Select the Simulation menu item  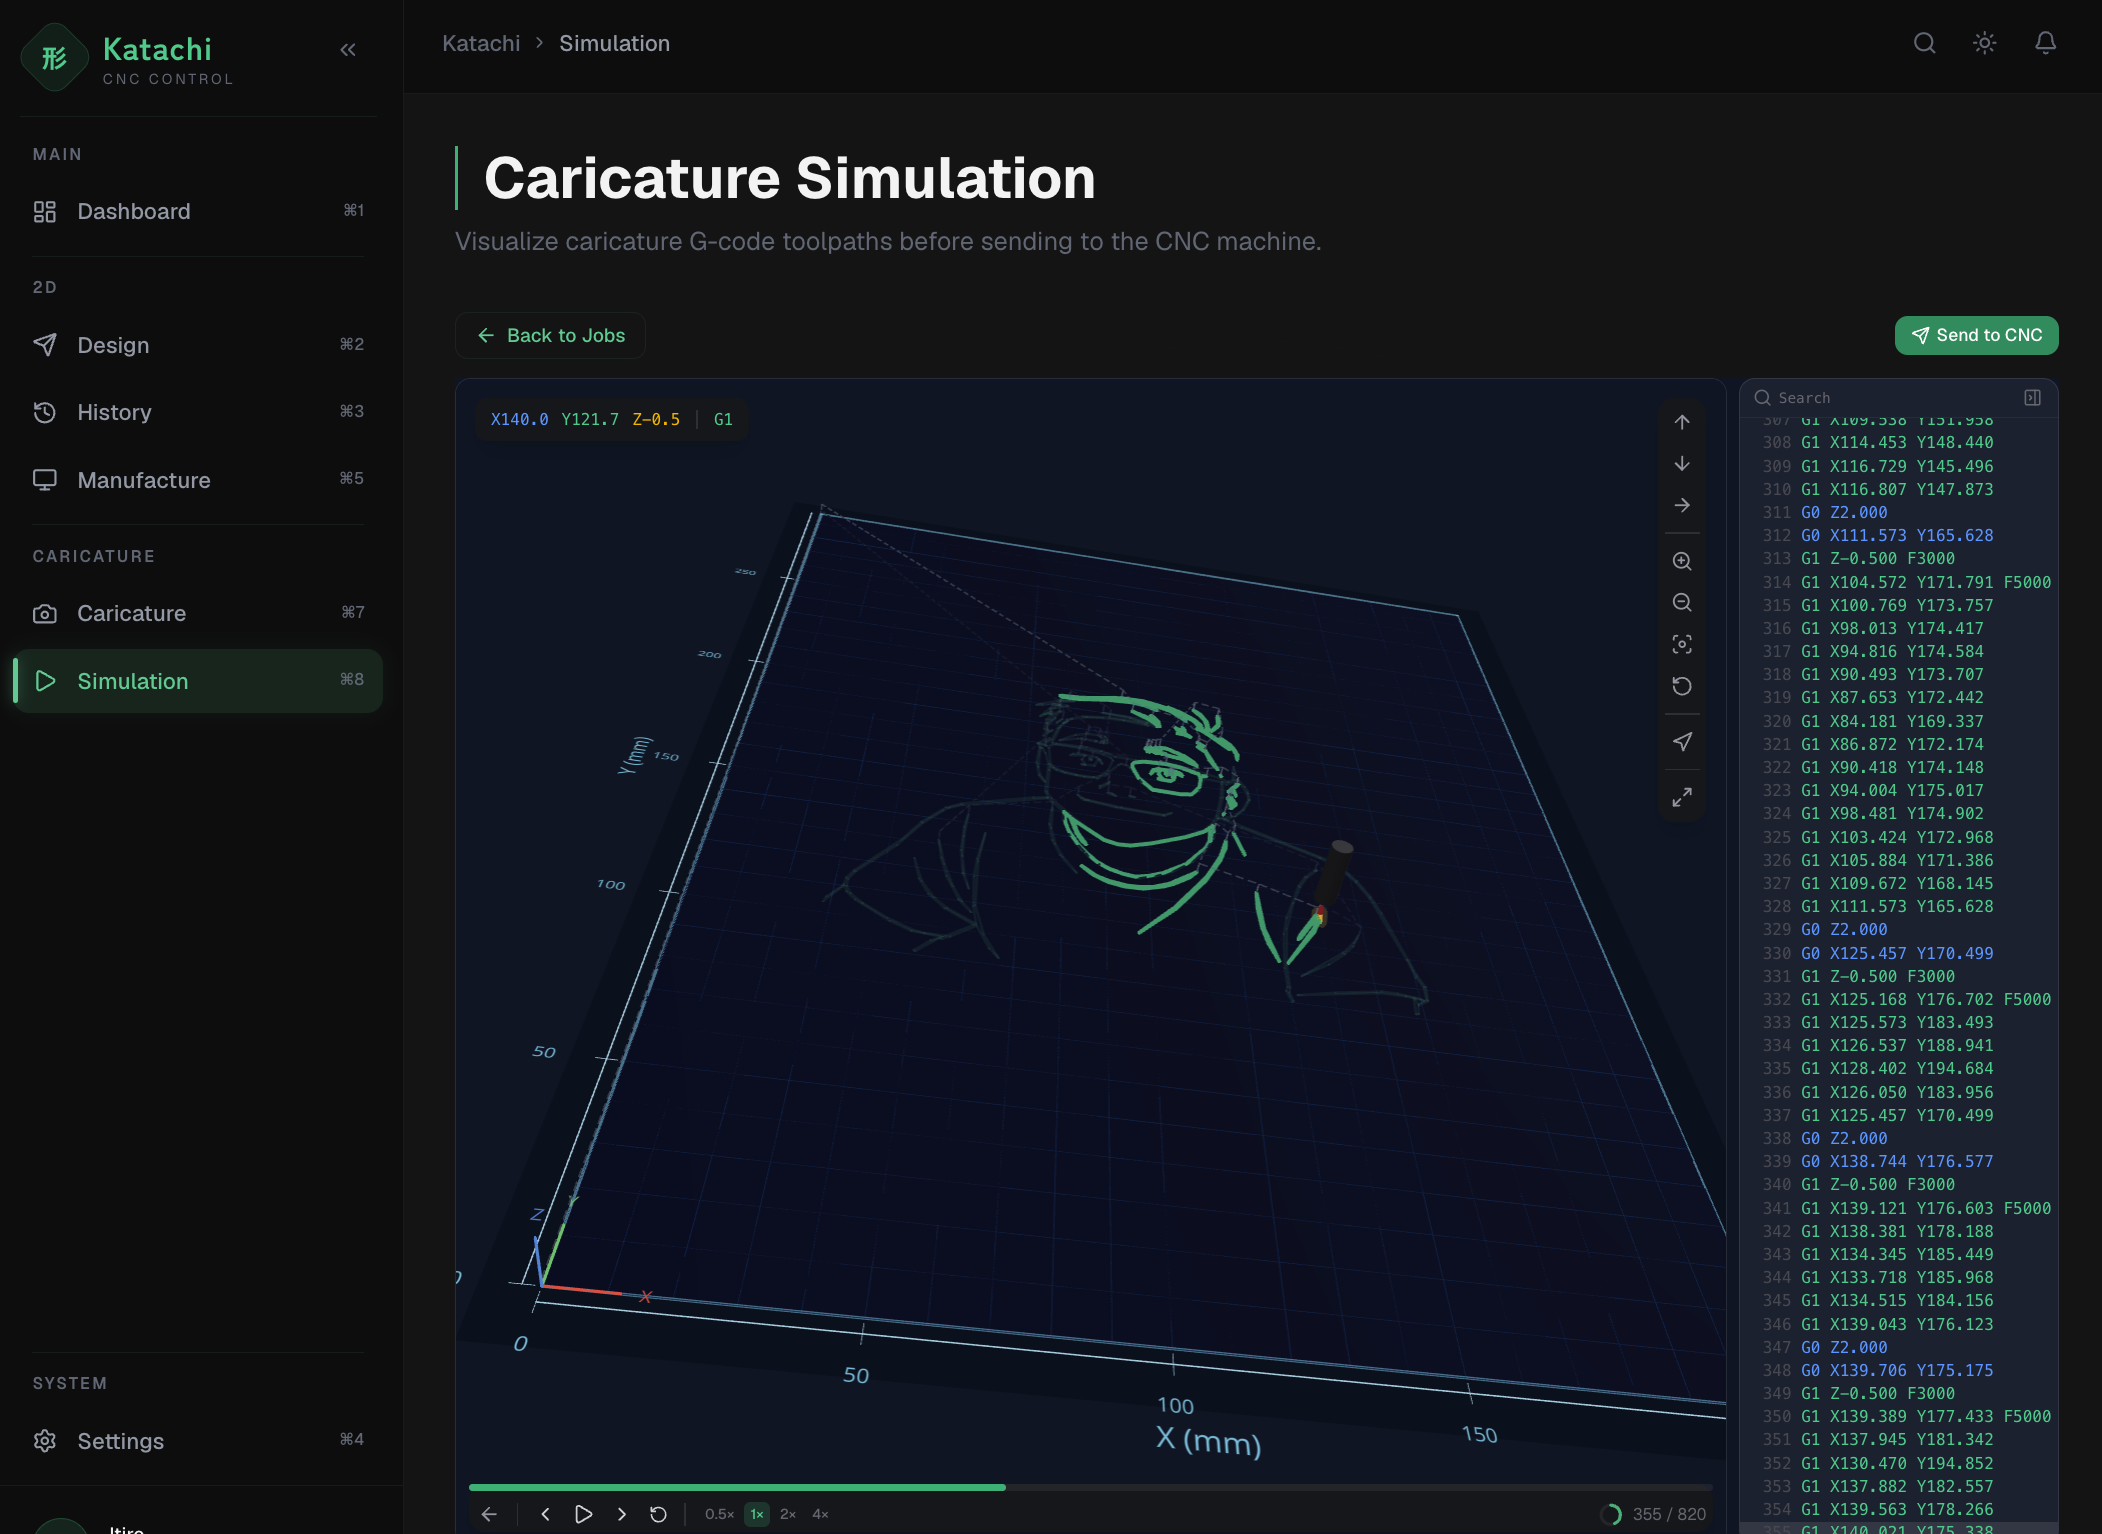(198, 681)
